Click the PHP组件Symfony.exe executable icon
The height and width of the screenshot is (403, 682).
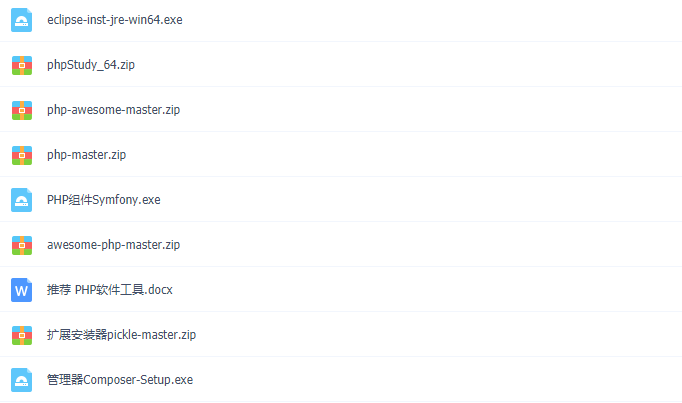(21, 200)
